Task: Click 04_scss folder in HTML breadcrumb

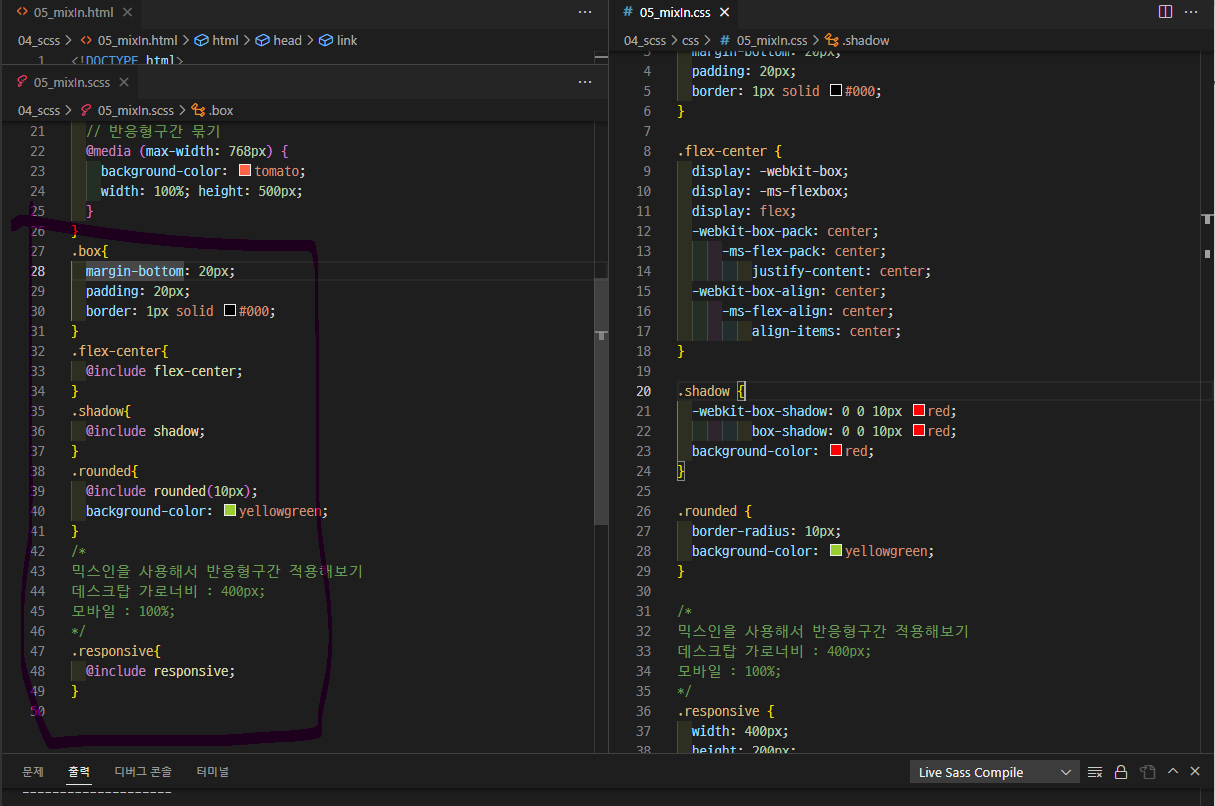Action: click(40, 41)
